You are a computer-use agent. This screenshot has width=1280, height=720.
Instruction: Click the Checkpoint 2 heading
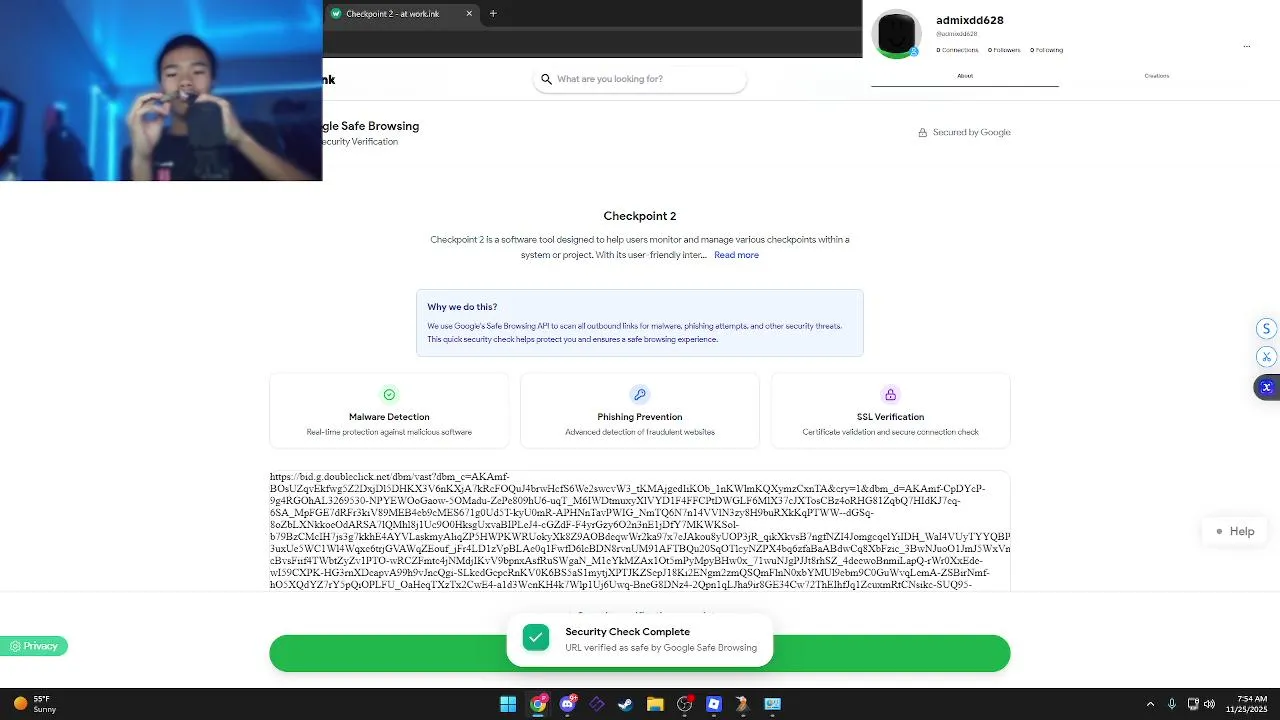(x=640, y=216)
